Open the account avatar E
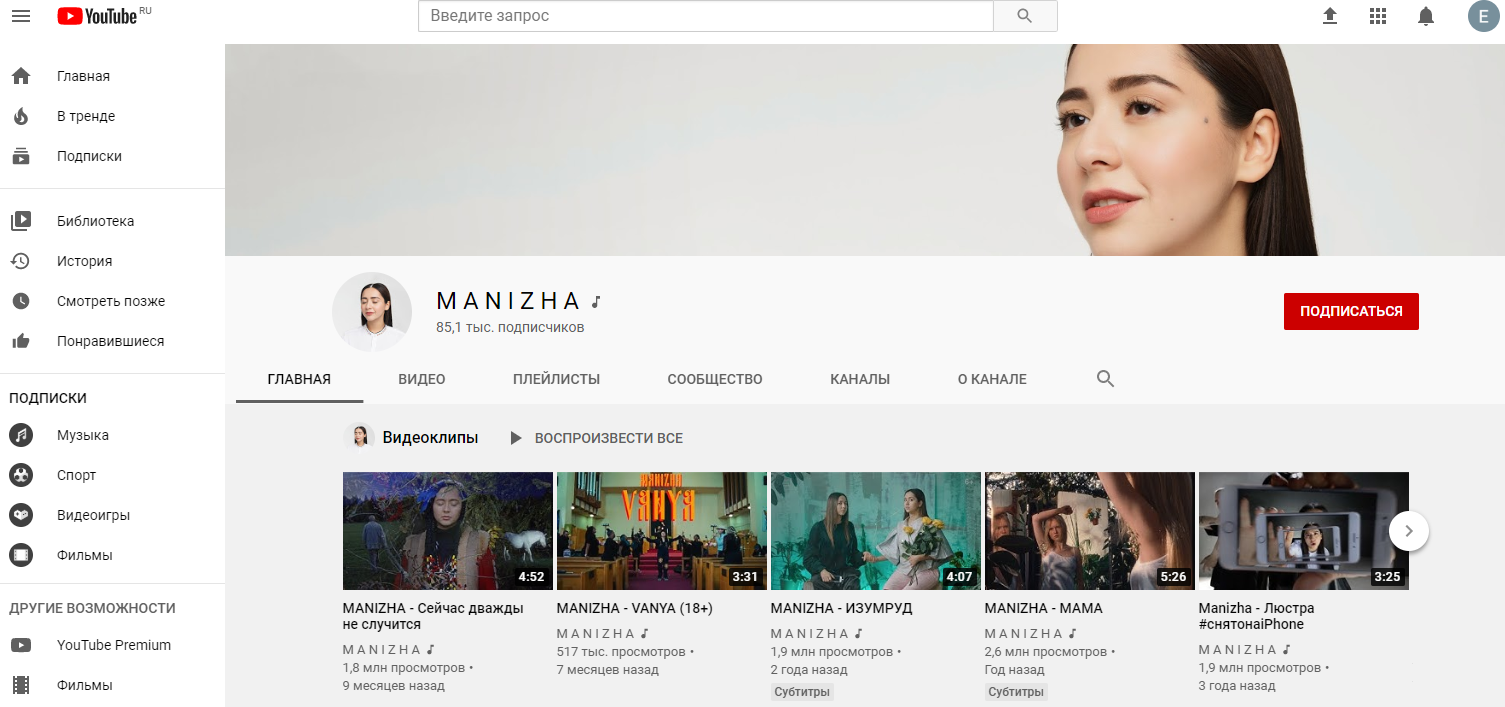Viewport: 1505px width, 707px height. tap(1483, 16)
